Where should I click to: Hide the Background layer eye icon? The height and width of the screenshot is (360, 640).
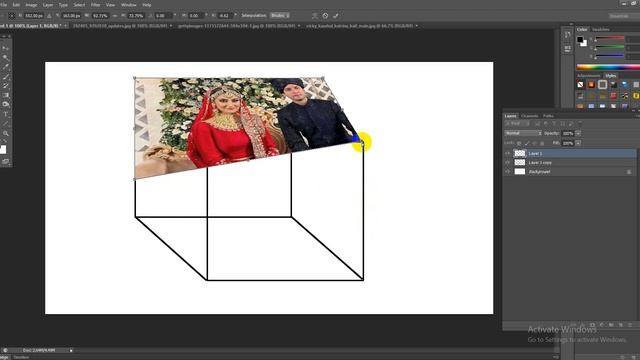point(508,172)
